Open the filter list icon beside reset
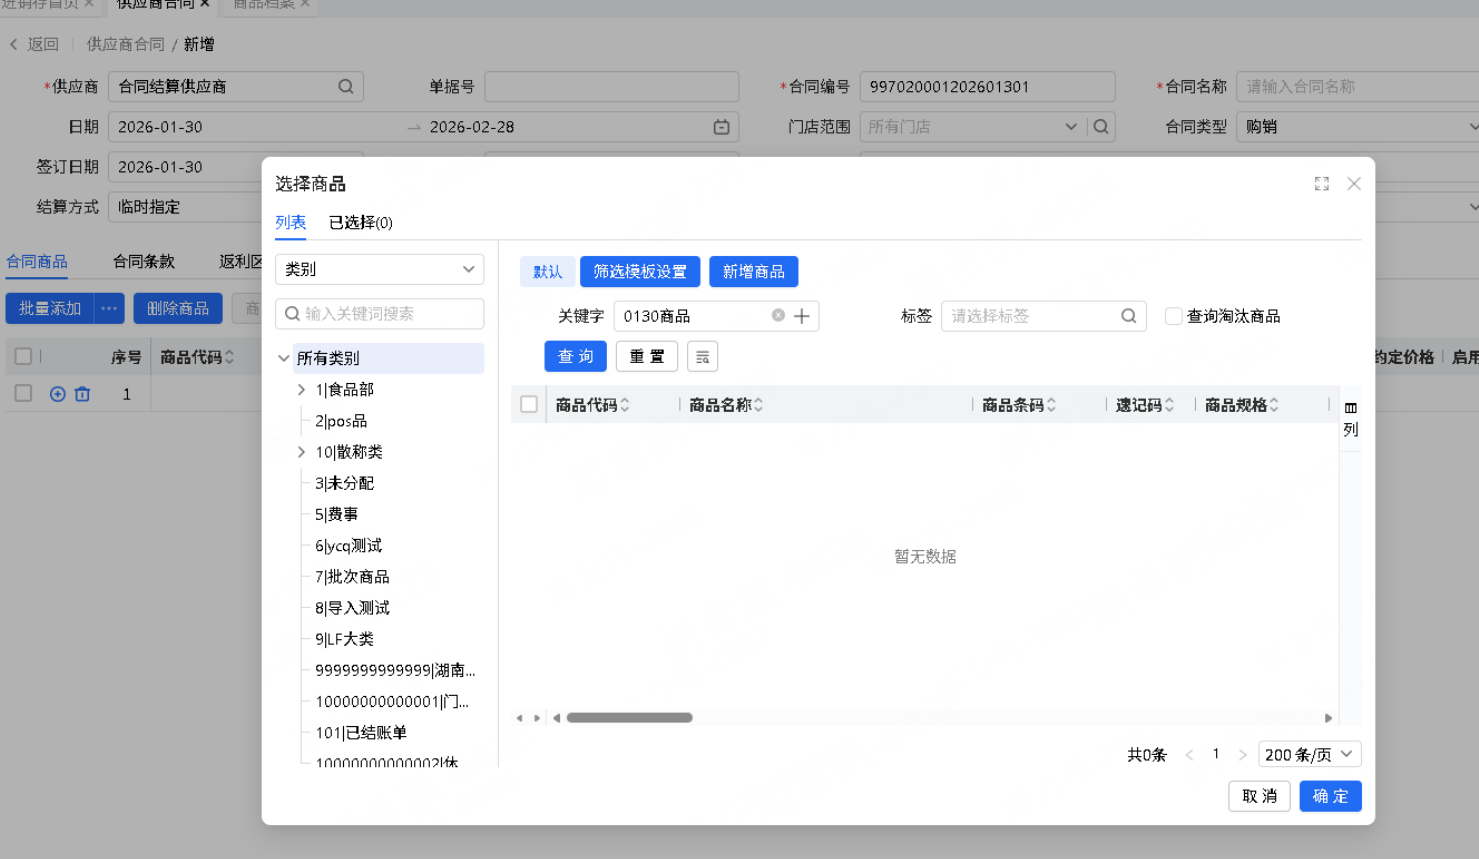Screen dimensions: 1479x859 coord(702,357)
